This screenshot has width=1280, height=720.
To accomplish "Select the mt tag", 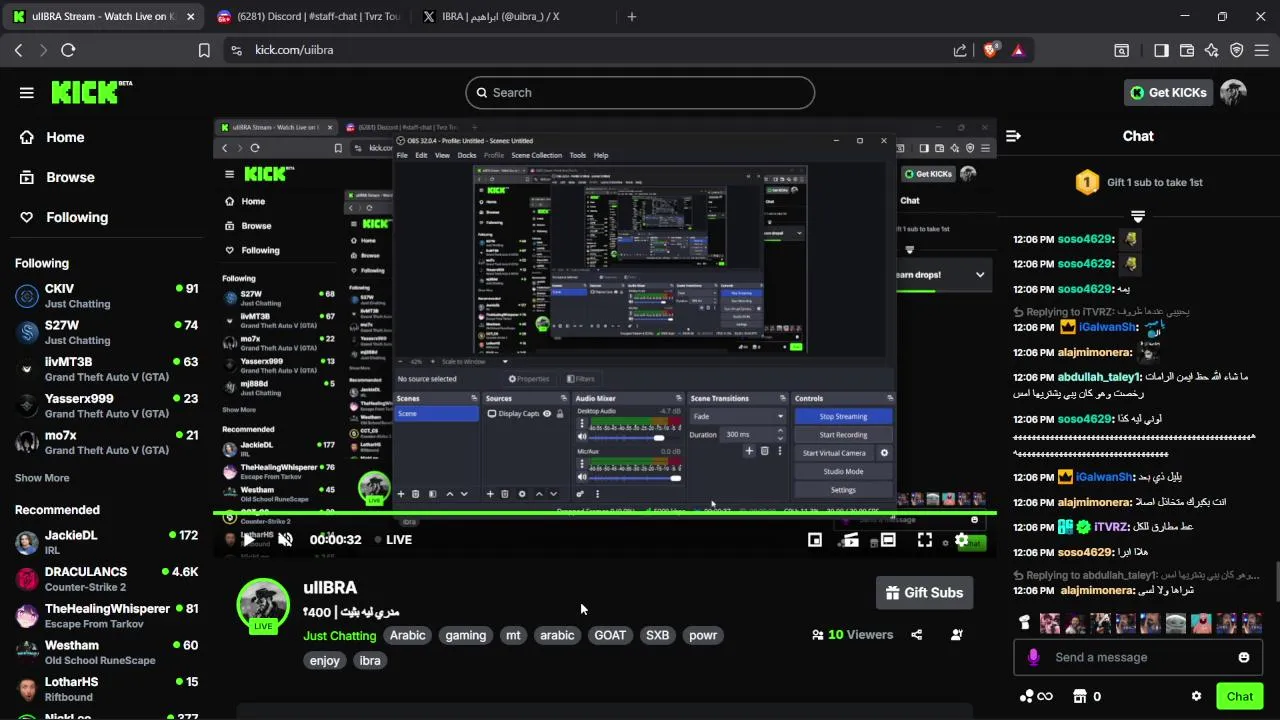I will point(513,635).
